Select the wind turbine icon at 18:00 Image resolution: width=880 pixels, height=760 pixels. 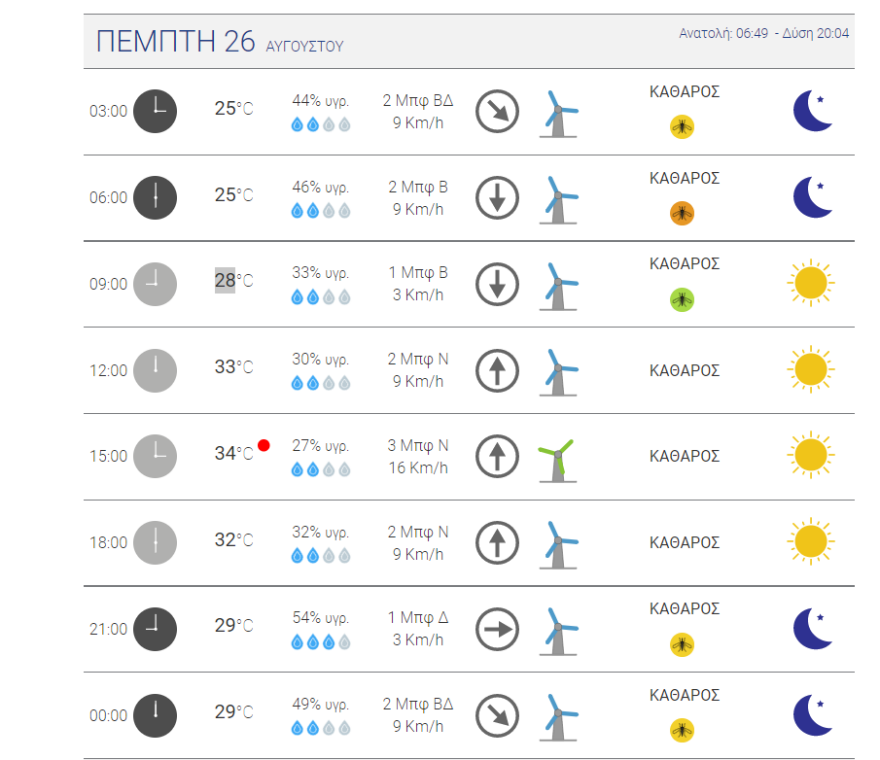pyautogui.click(x=557, y=543)
